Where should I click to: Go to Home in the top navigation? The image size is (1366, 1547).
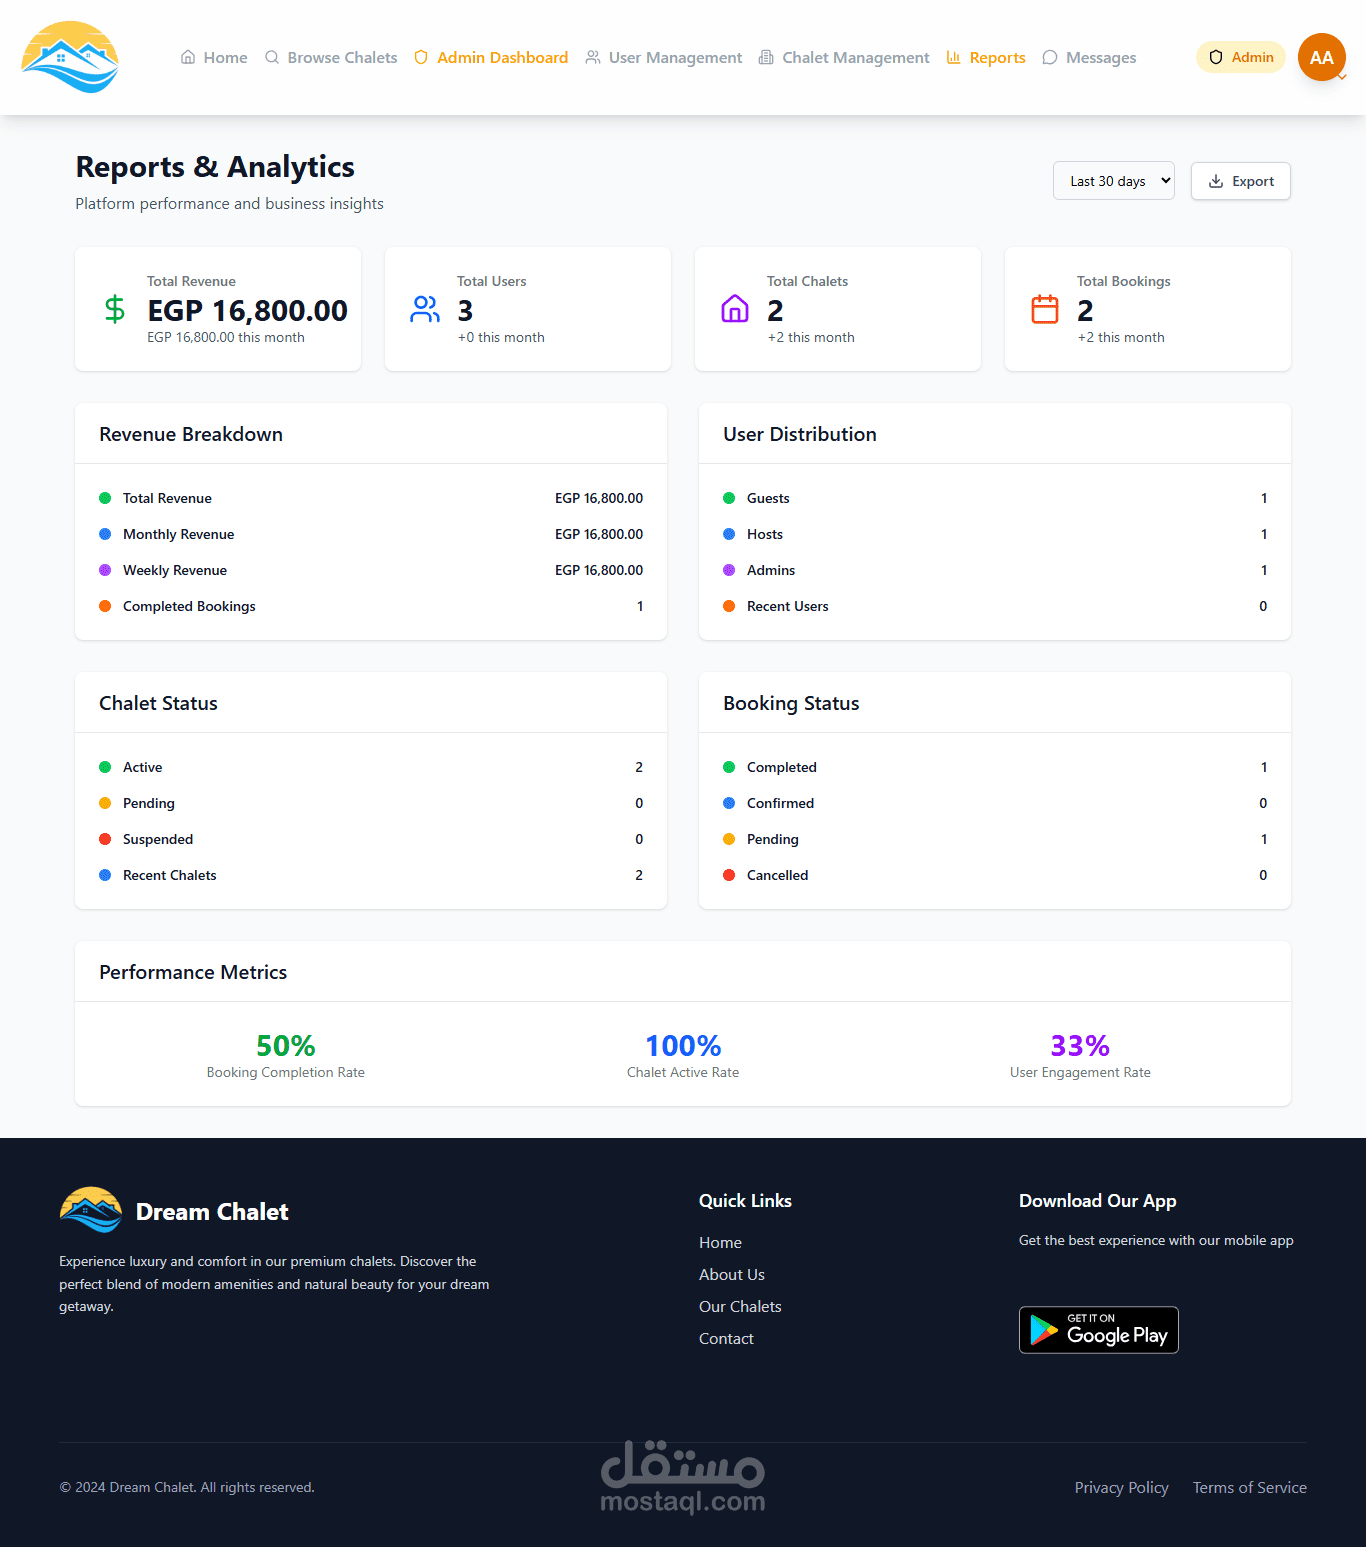coord(214,57)
